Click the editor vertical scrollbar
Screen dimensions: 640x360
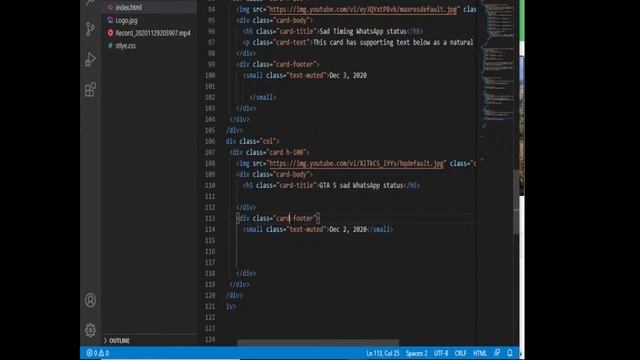(x=516, y=202)
